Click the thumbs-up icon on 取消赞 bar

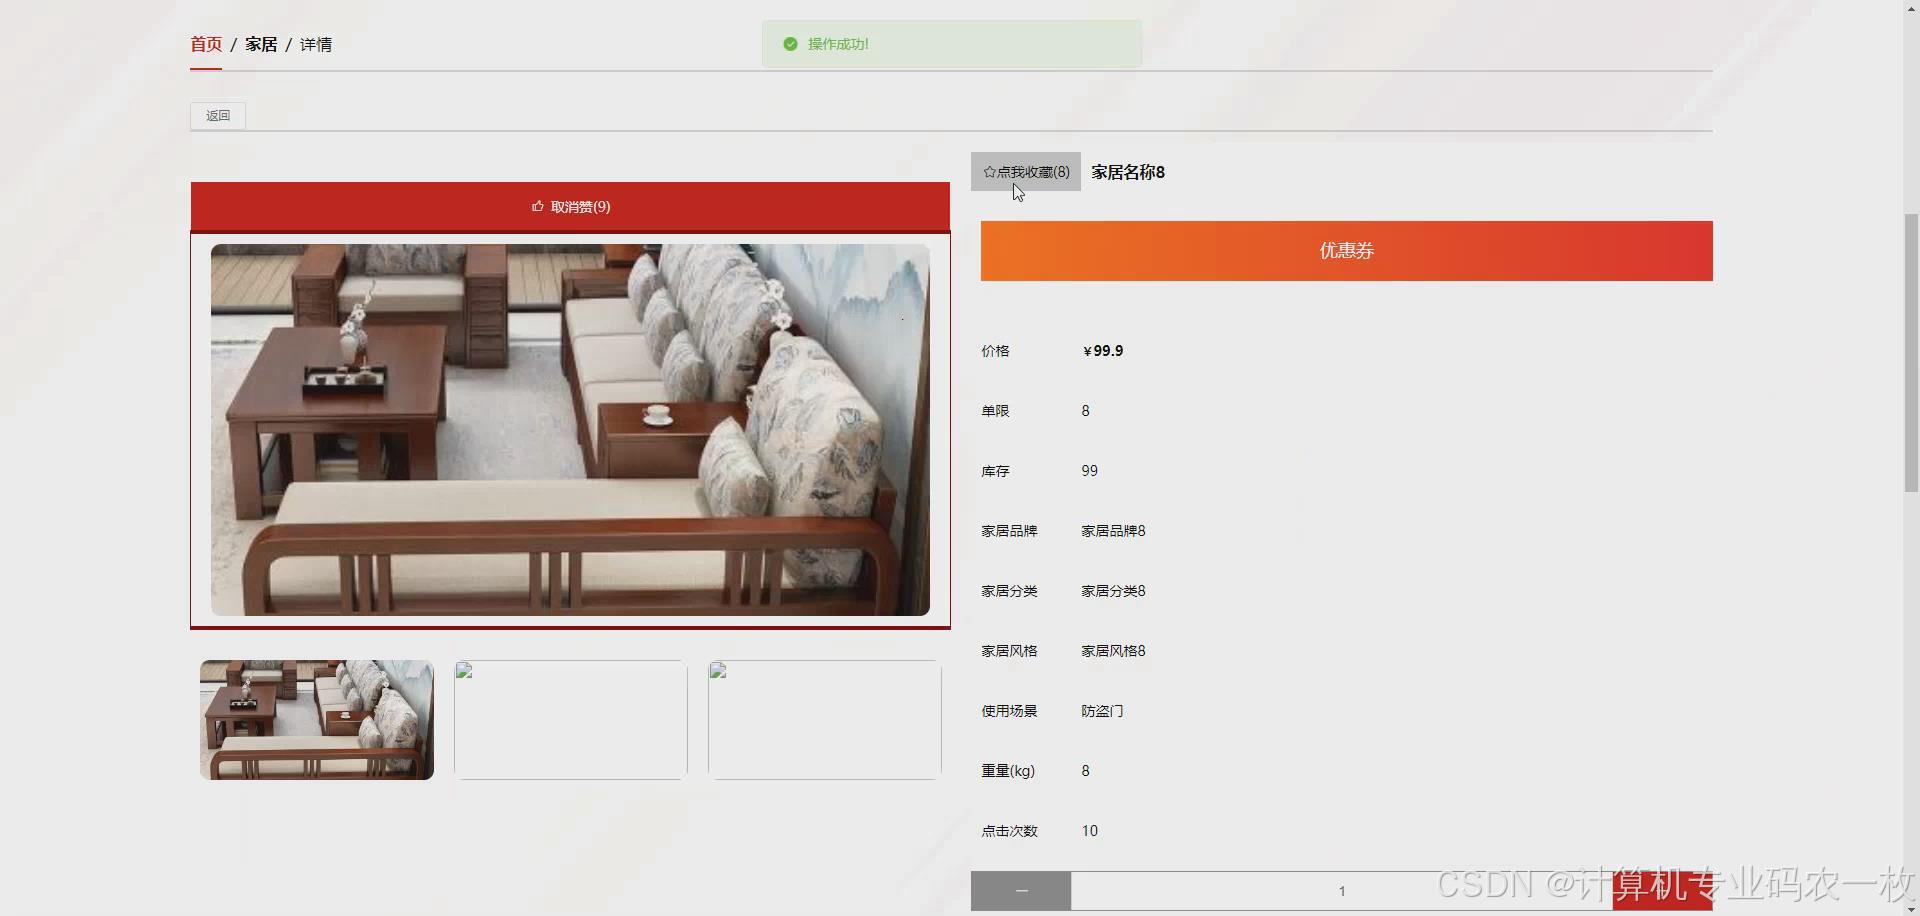coord(538,206)
